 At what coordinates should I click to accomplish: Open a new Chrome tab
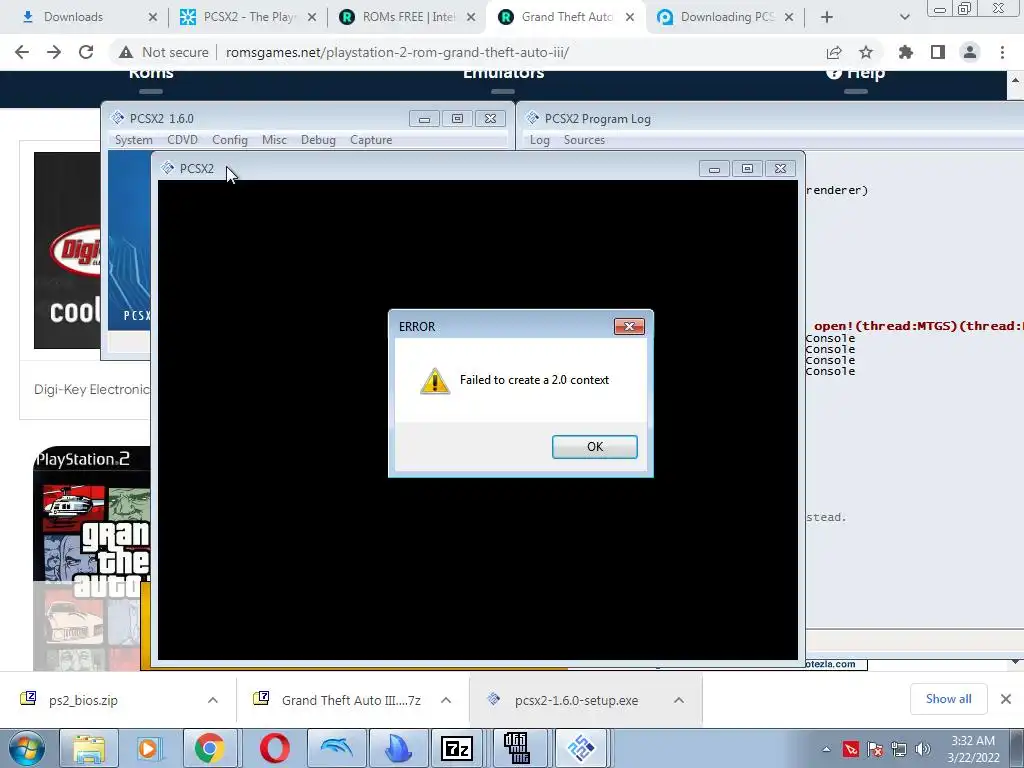coord(827,17)
